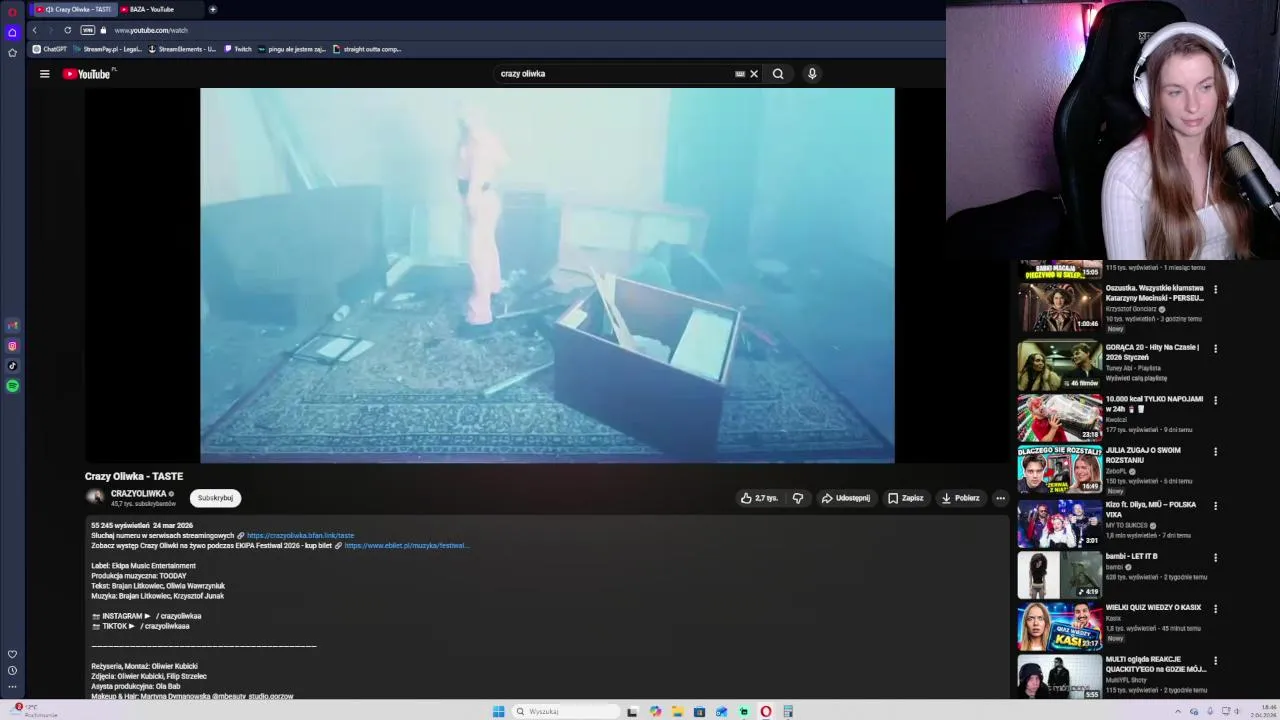Open TikTok in Opera sidebar
1280x720 pixels.
[x=12, y=366]
